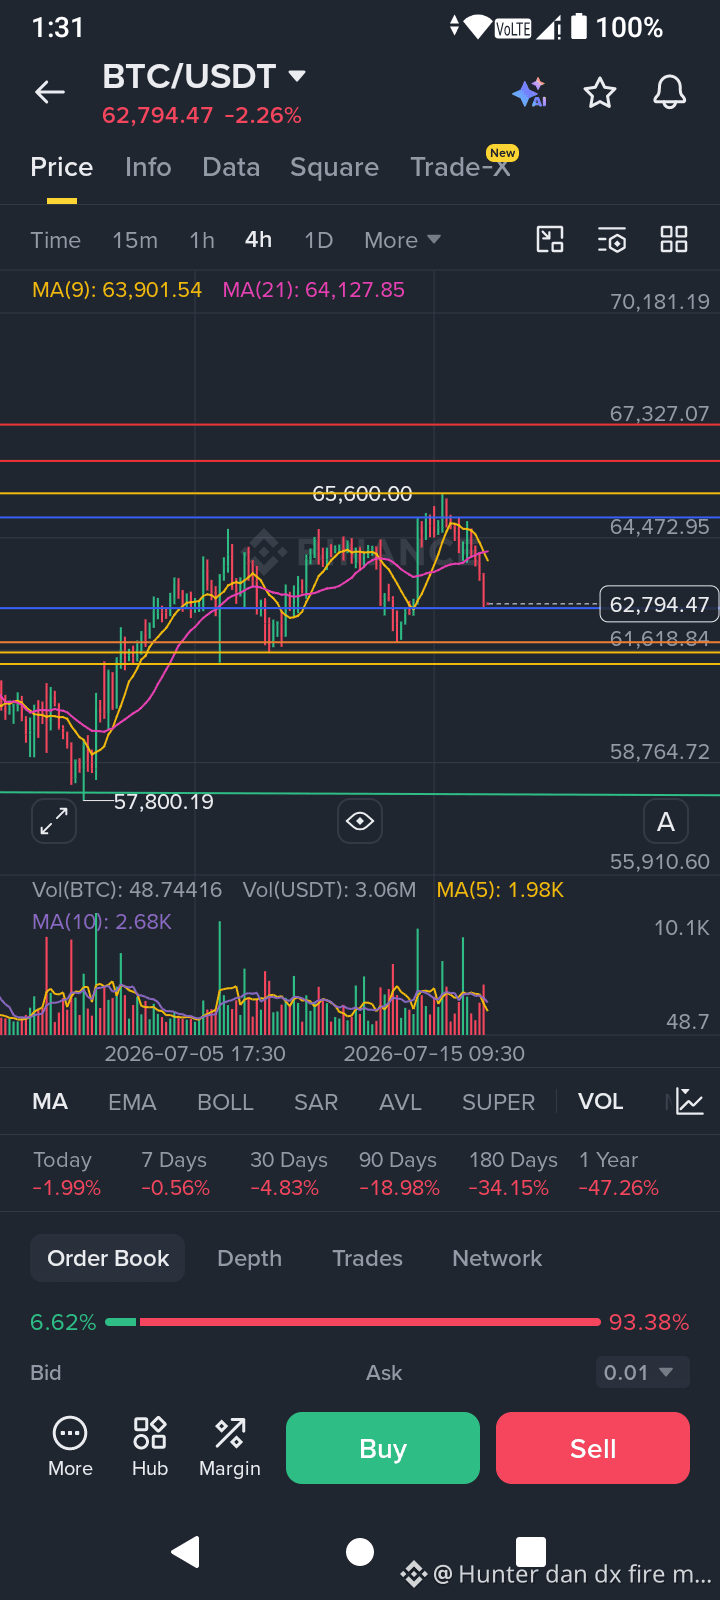
Task: Tap the header price 62,794.47 -2.26%
Action: 202,116
